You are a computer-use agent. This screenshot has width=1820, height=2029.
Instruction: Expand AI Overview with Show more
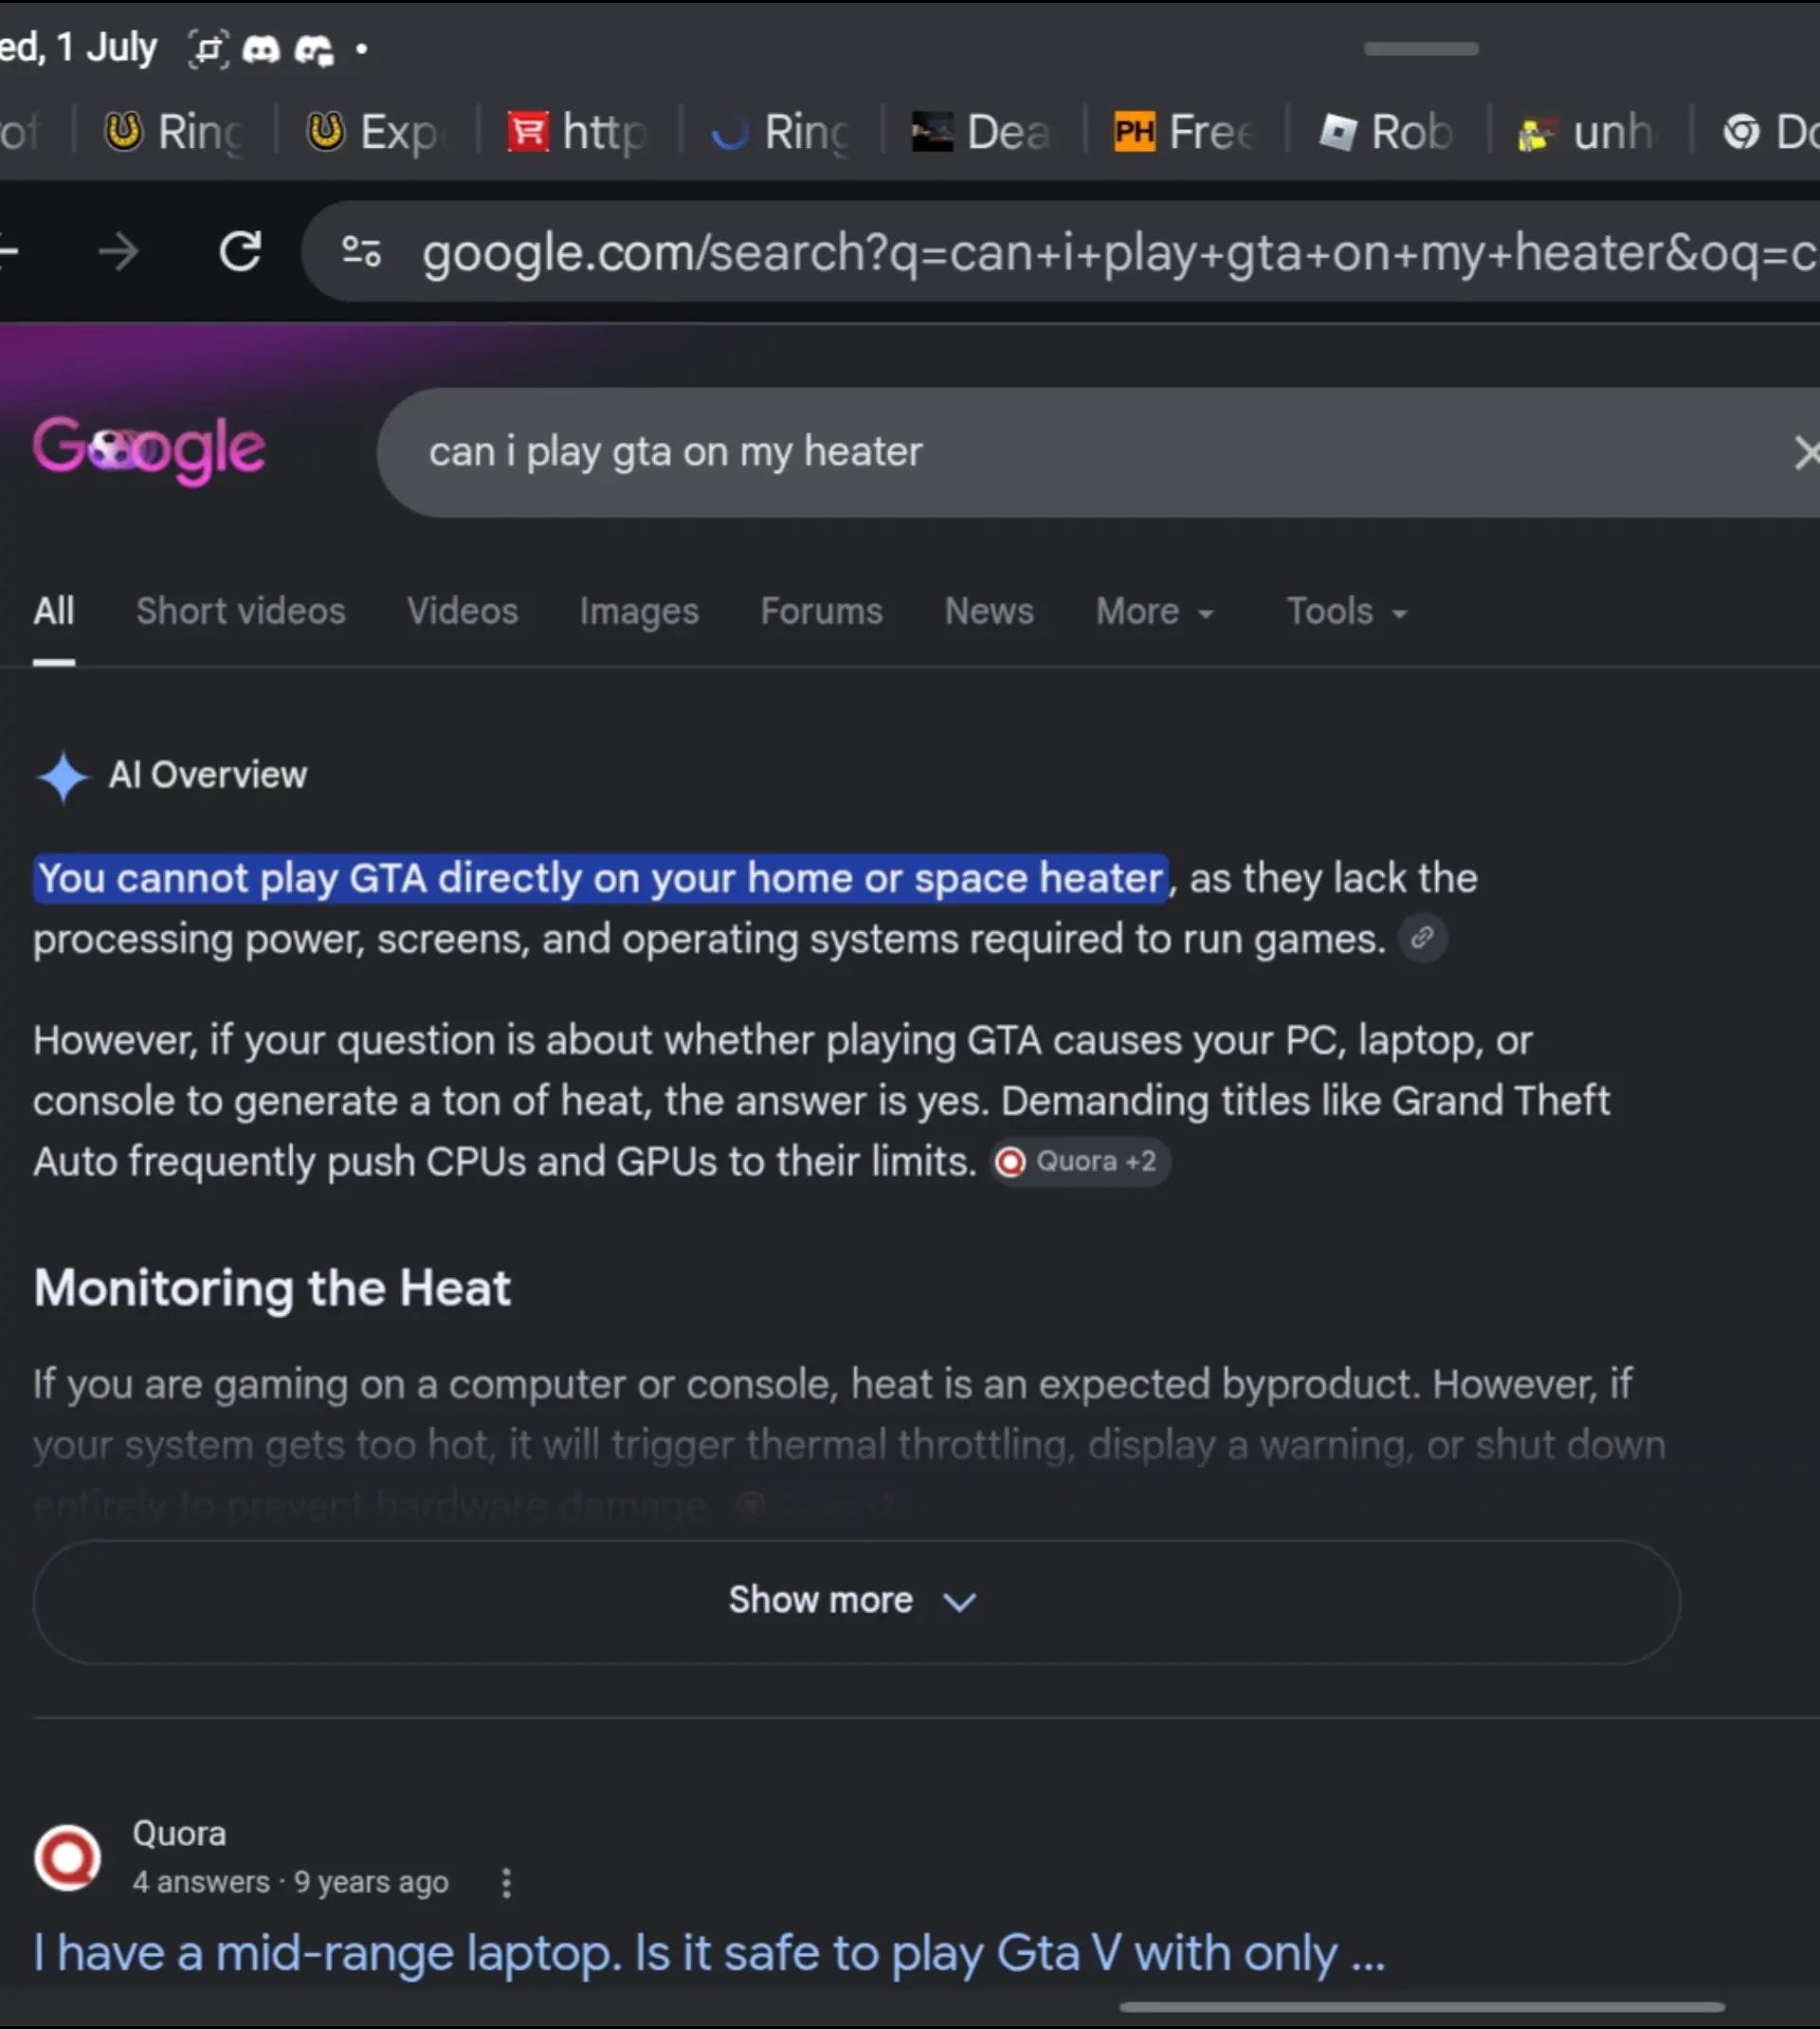(857, 1601)
